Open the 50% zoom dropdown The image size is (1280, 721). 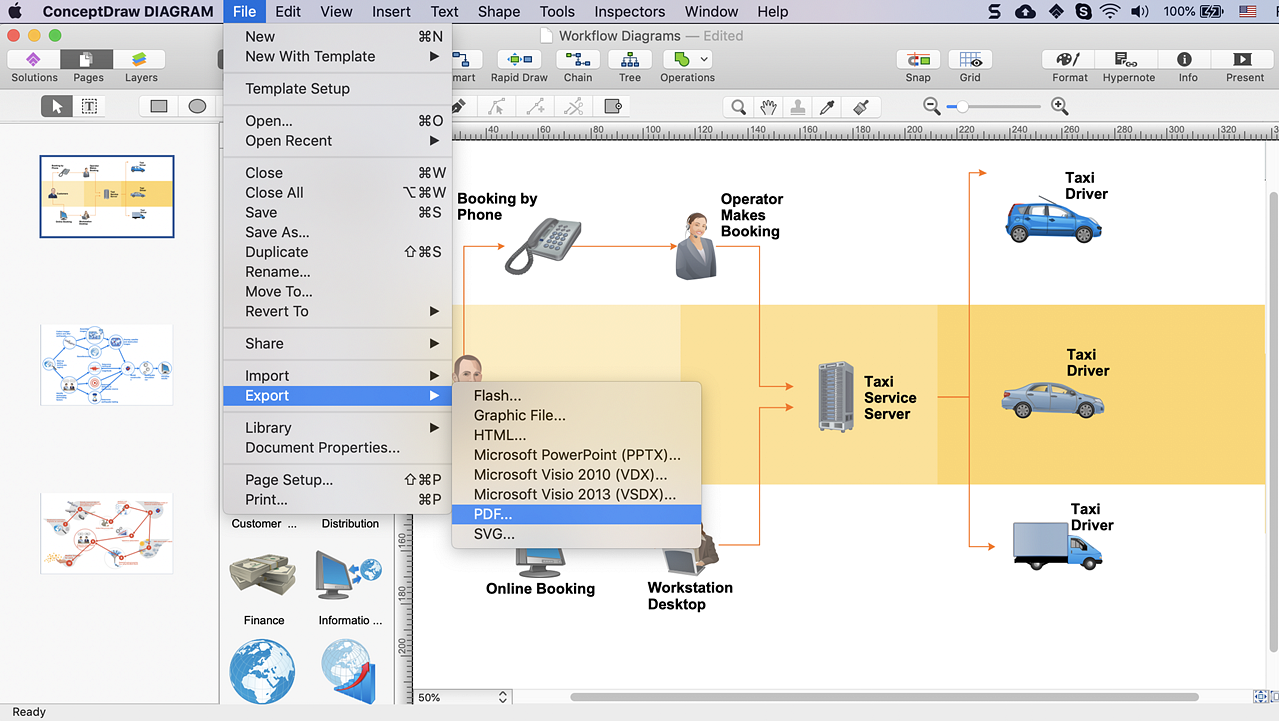click(x=462, y=697)
